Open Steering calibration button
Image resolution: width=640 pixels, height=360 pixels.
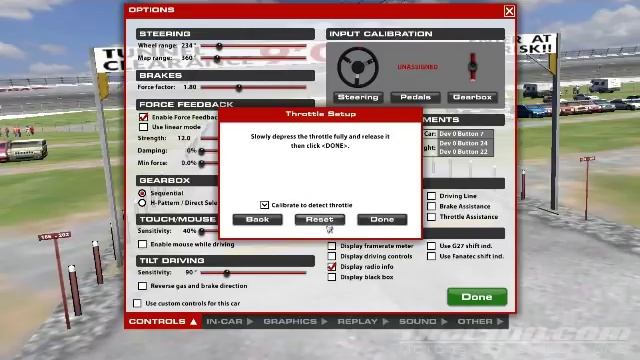pos(358,97)
